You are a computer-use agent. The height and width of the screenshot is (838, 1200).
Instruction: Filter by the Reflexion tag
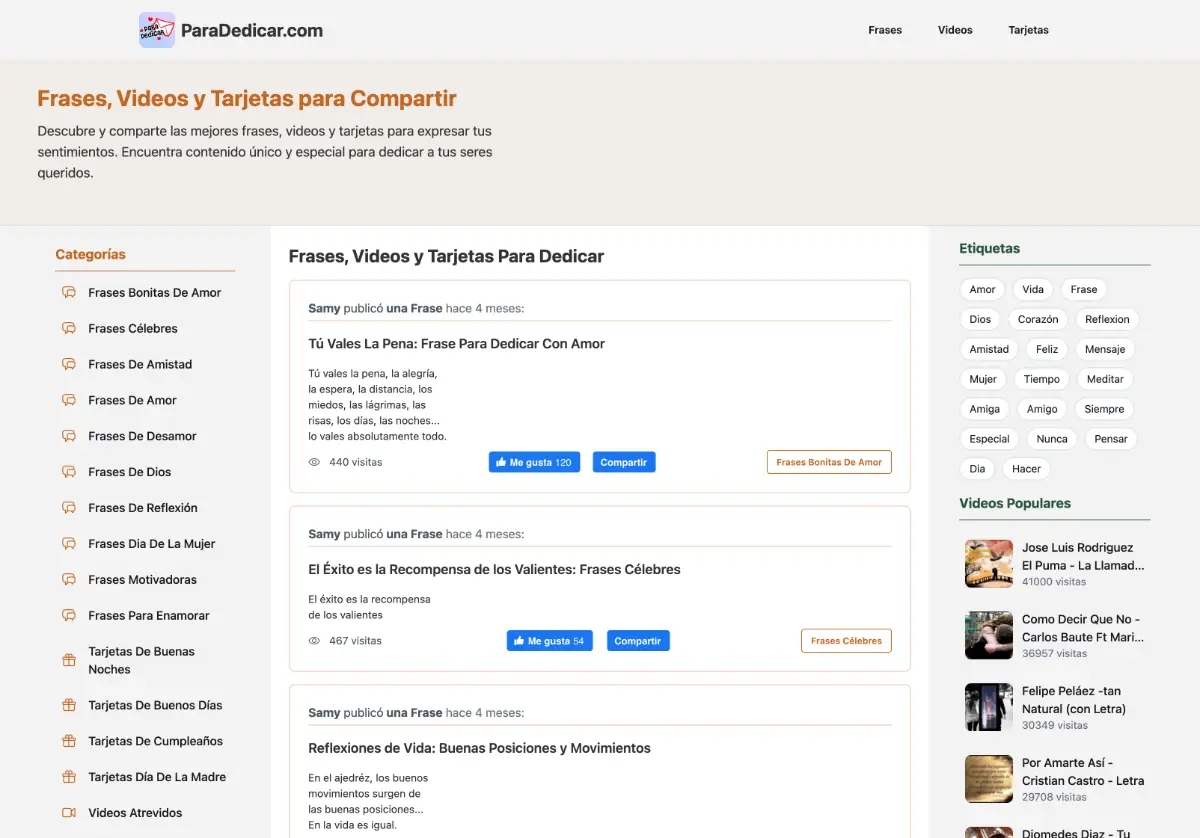1107,320
